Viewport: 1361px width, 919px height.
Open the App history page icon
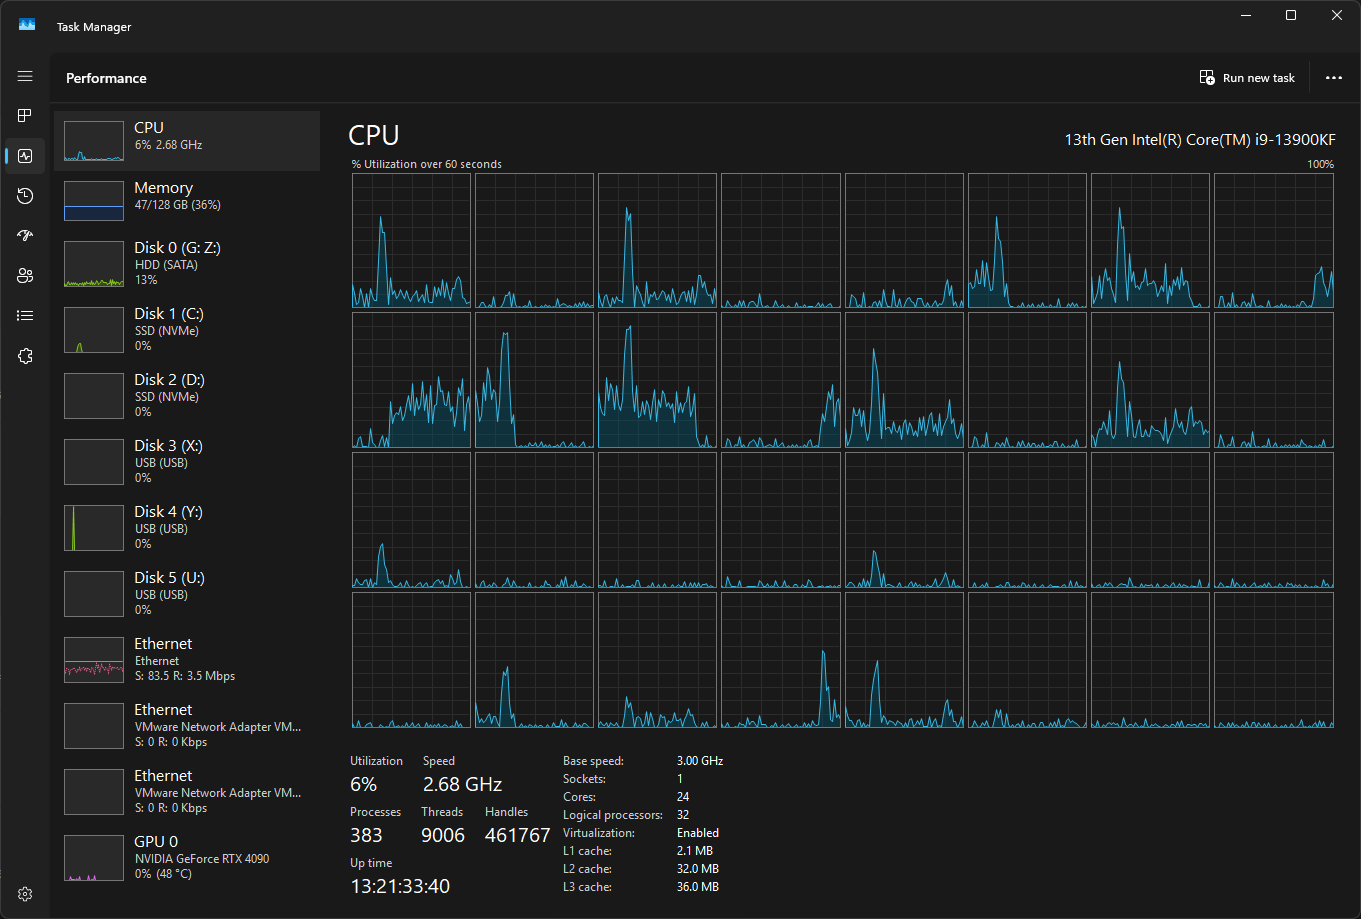point(25,196)
